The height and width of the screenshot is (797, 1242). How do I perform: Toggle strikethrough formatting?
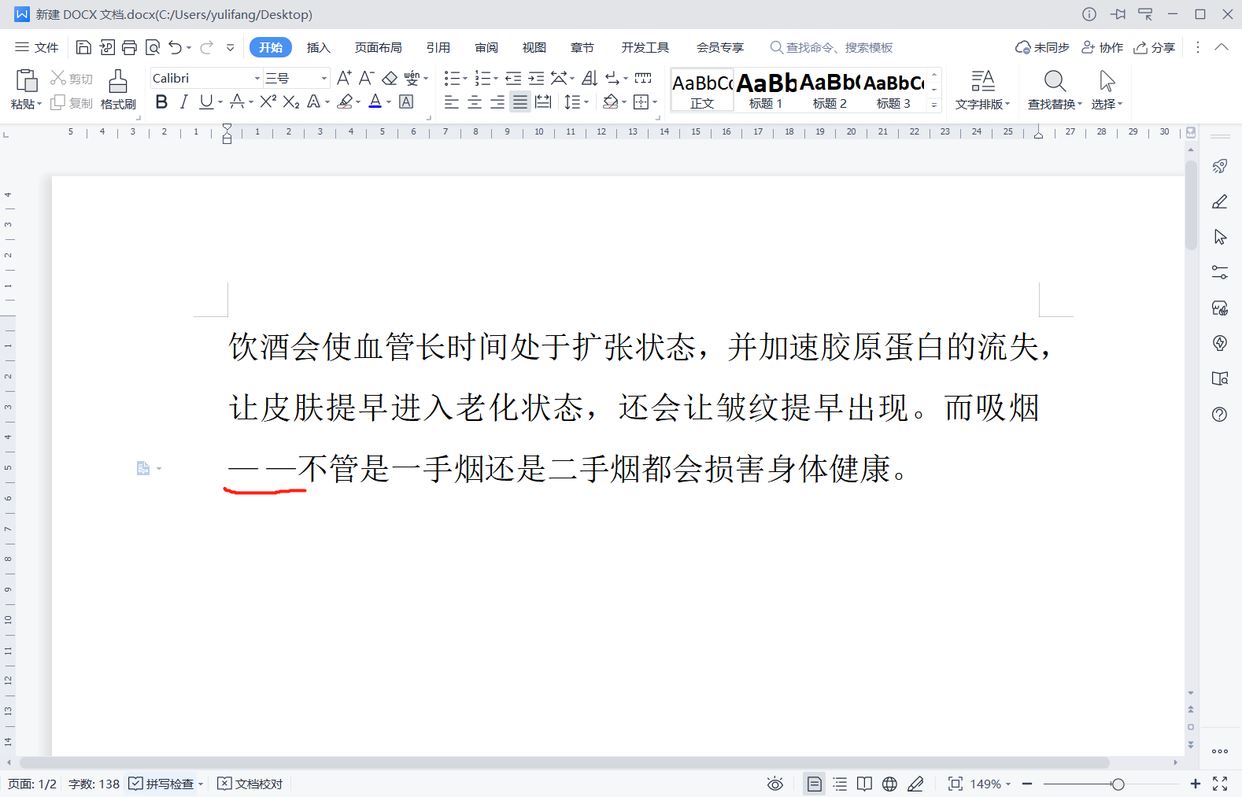pyautogui.click(x=236, y=102)
